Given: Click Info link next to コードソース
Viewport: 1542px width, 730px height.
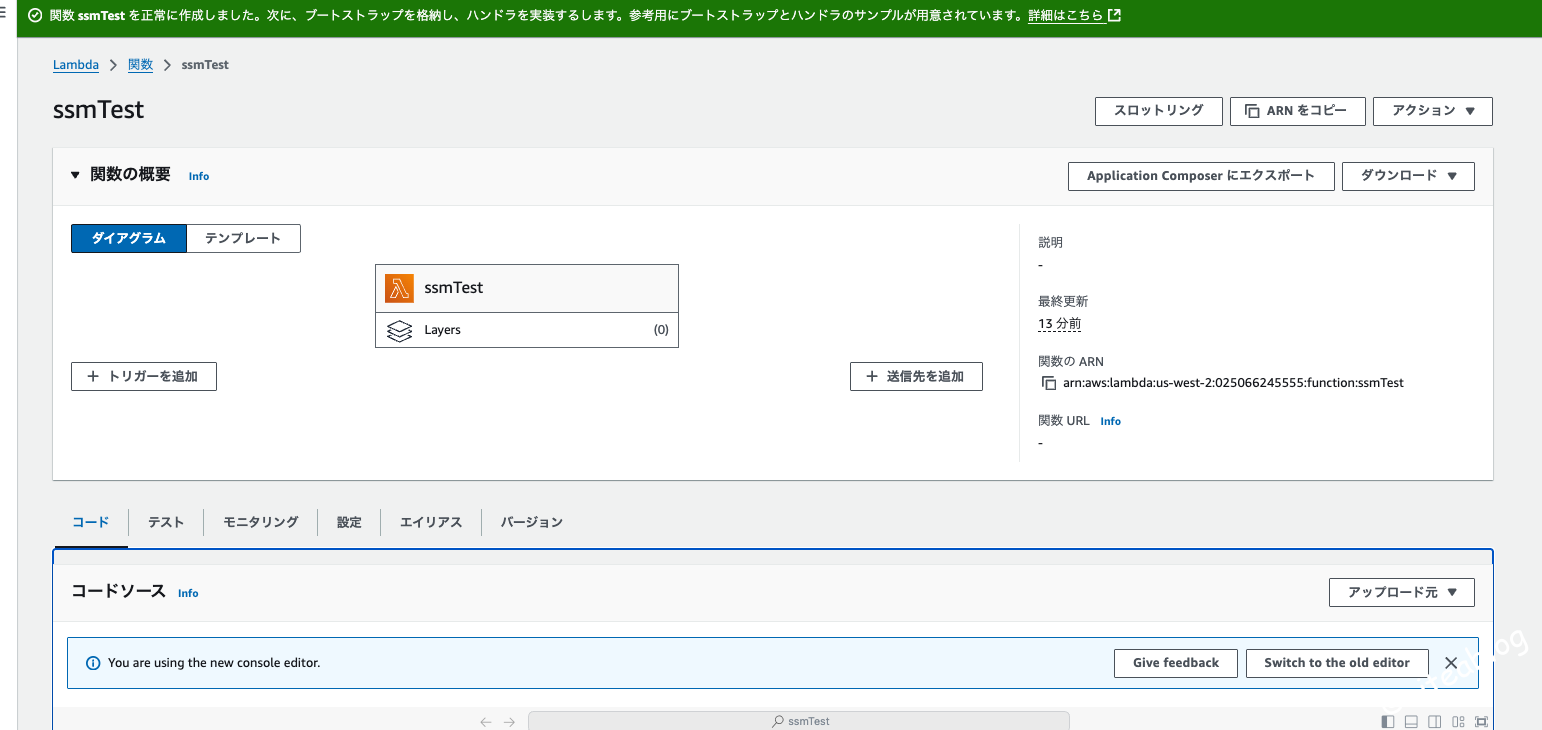Looking at the screenshot, I should point(188,593).
